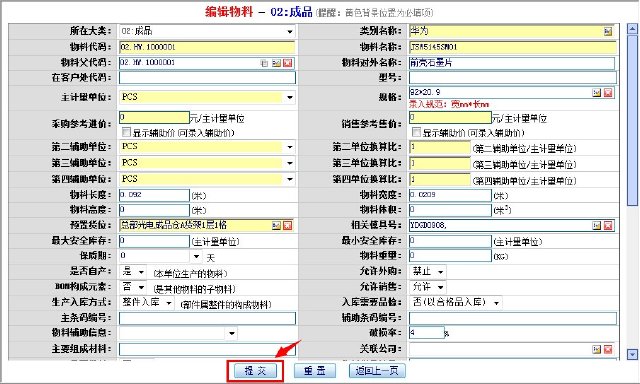This screenshot has height=384, width=640.
Task: Open the picker icon in 关联公司 field
Action: [596, 349]
